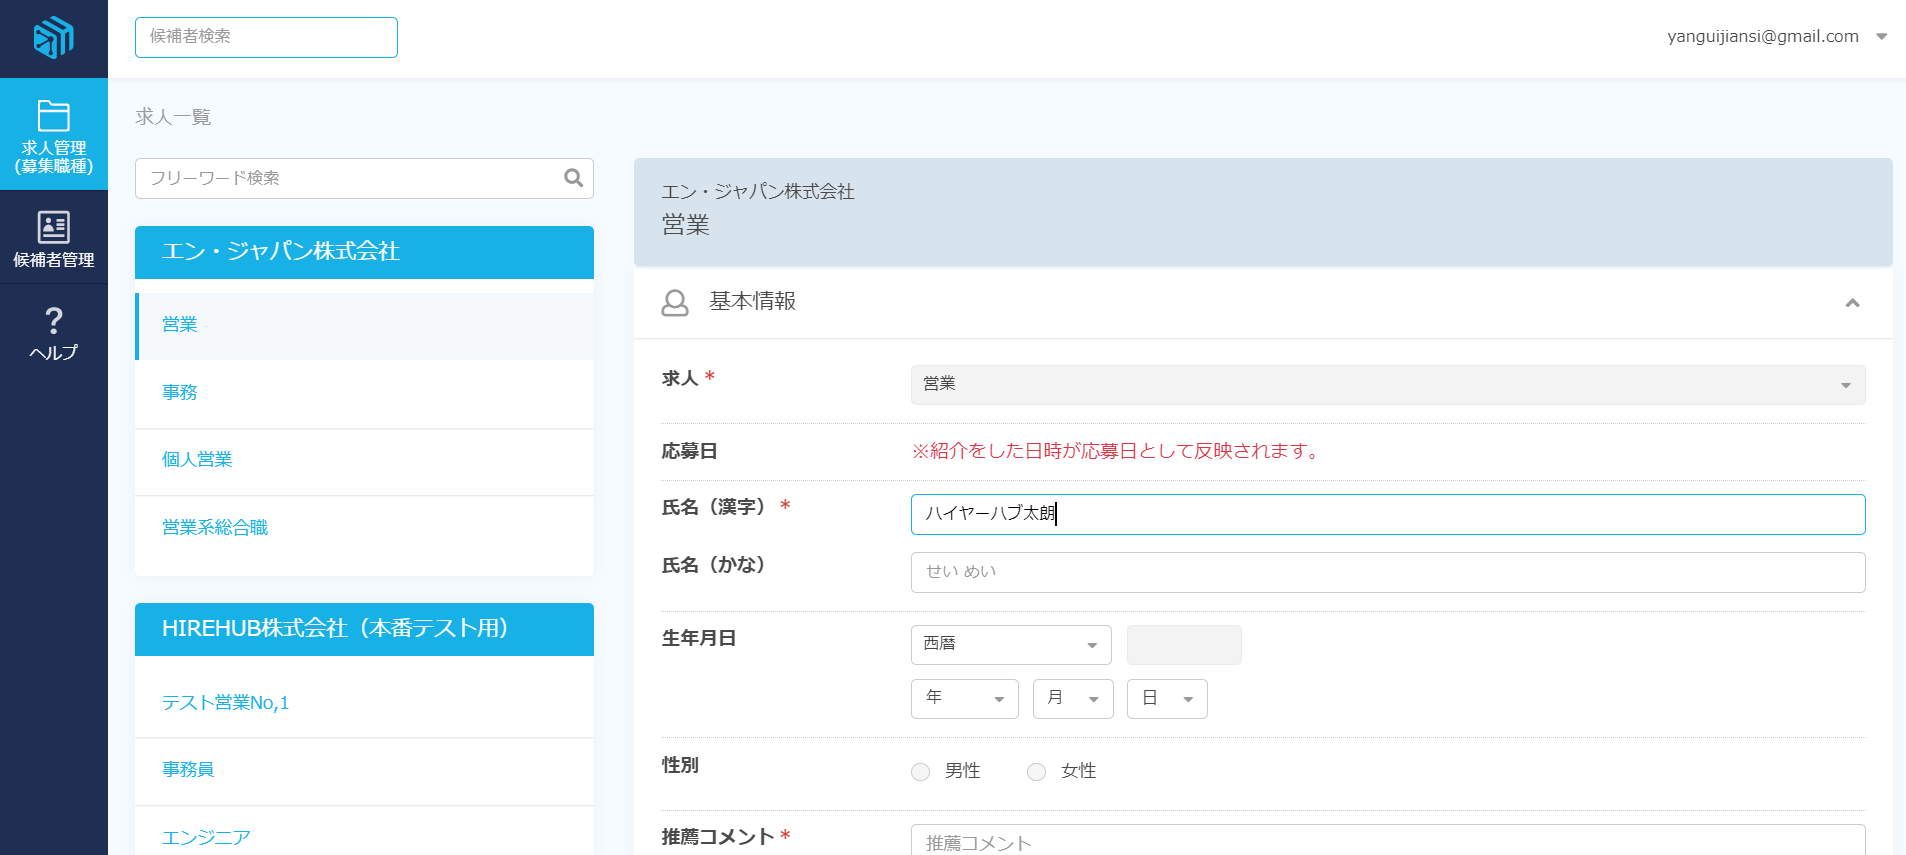Image resolution: width=1906 pixels, height=855 pixels.
Task: Click the HireHub logo icon
Action: click(x=54, y=38)
